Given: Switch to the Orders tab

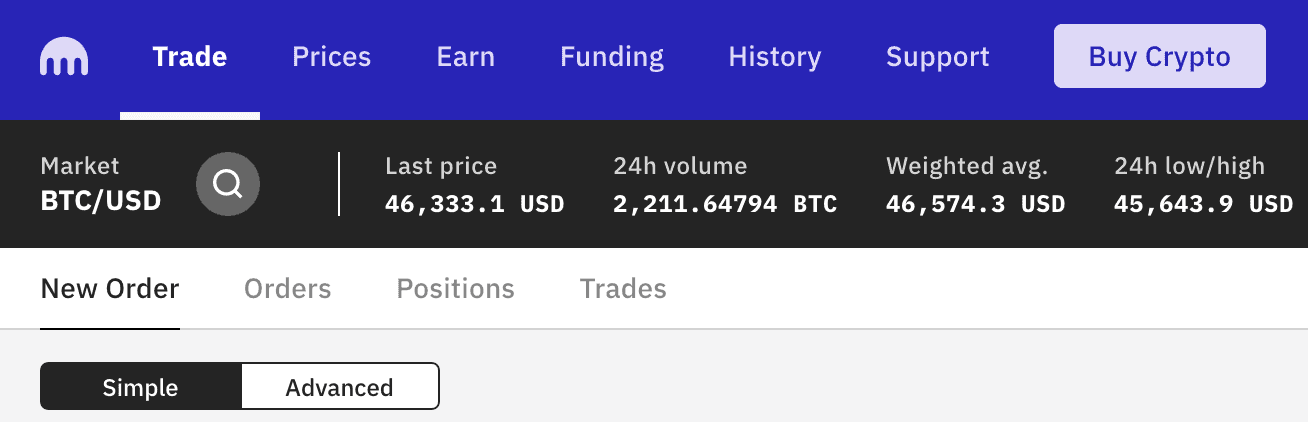Looking at the screenshot, I should 287,290.
